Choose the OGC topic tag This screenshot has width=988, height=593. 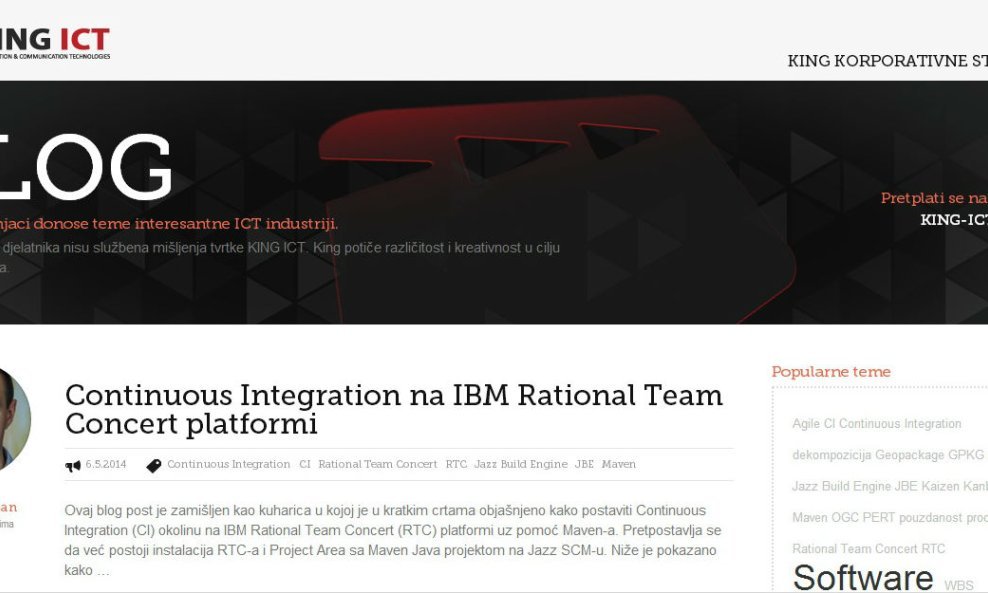point(845,517)
